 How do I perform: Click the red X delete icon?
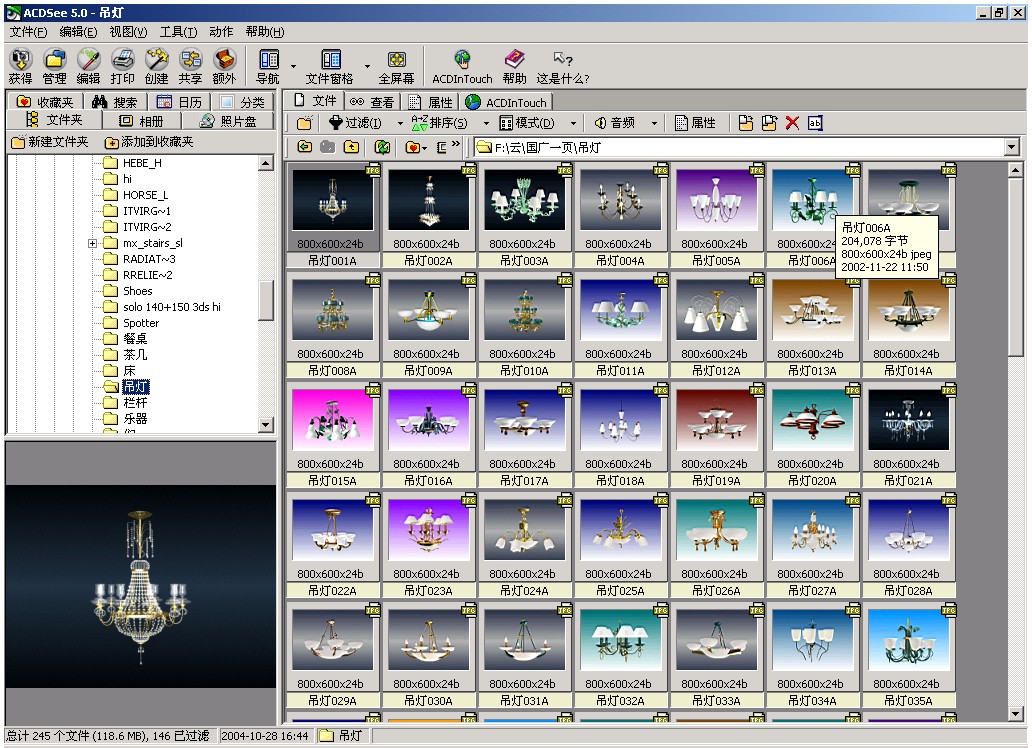tap(792, 123)
